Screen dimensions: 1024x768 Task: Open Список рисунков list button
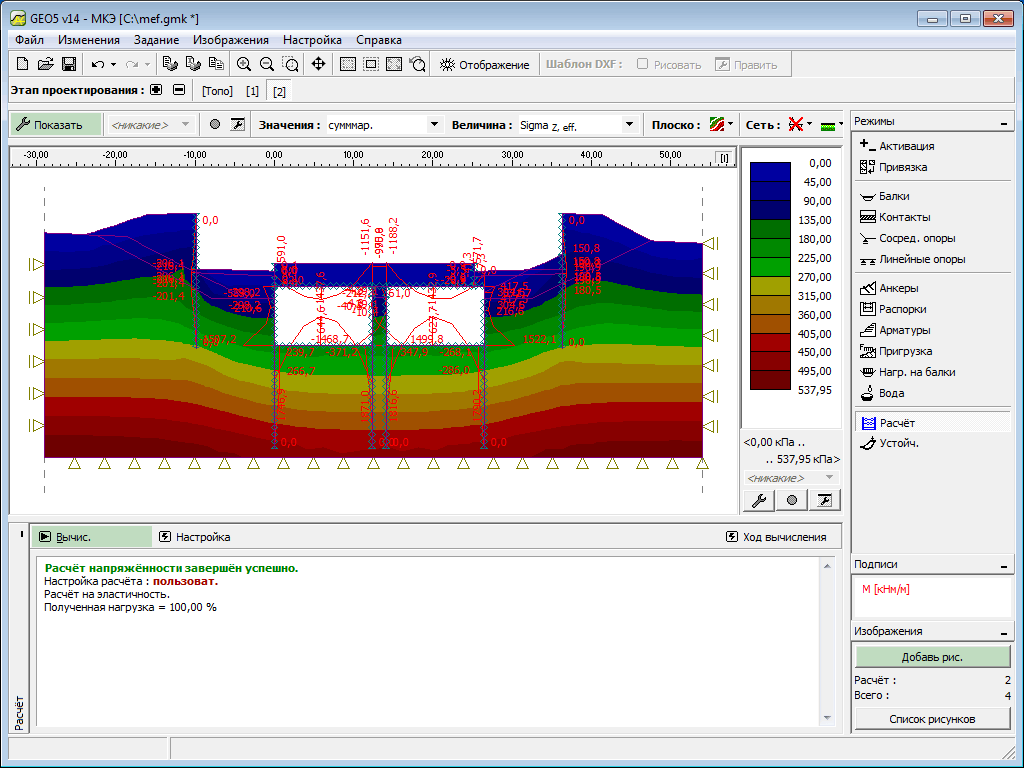click(x=932, y=719)
